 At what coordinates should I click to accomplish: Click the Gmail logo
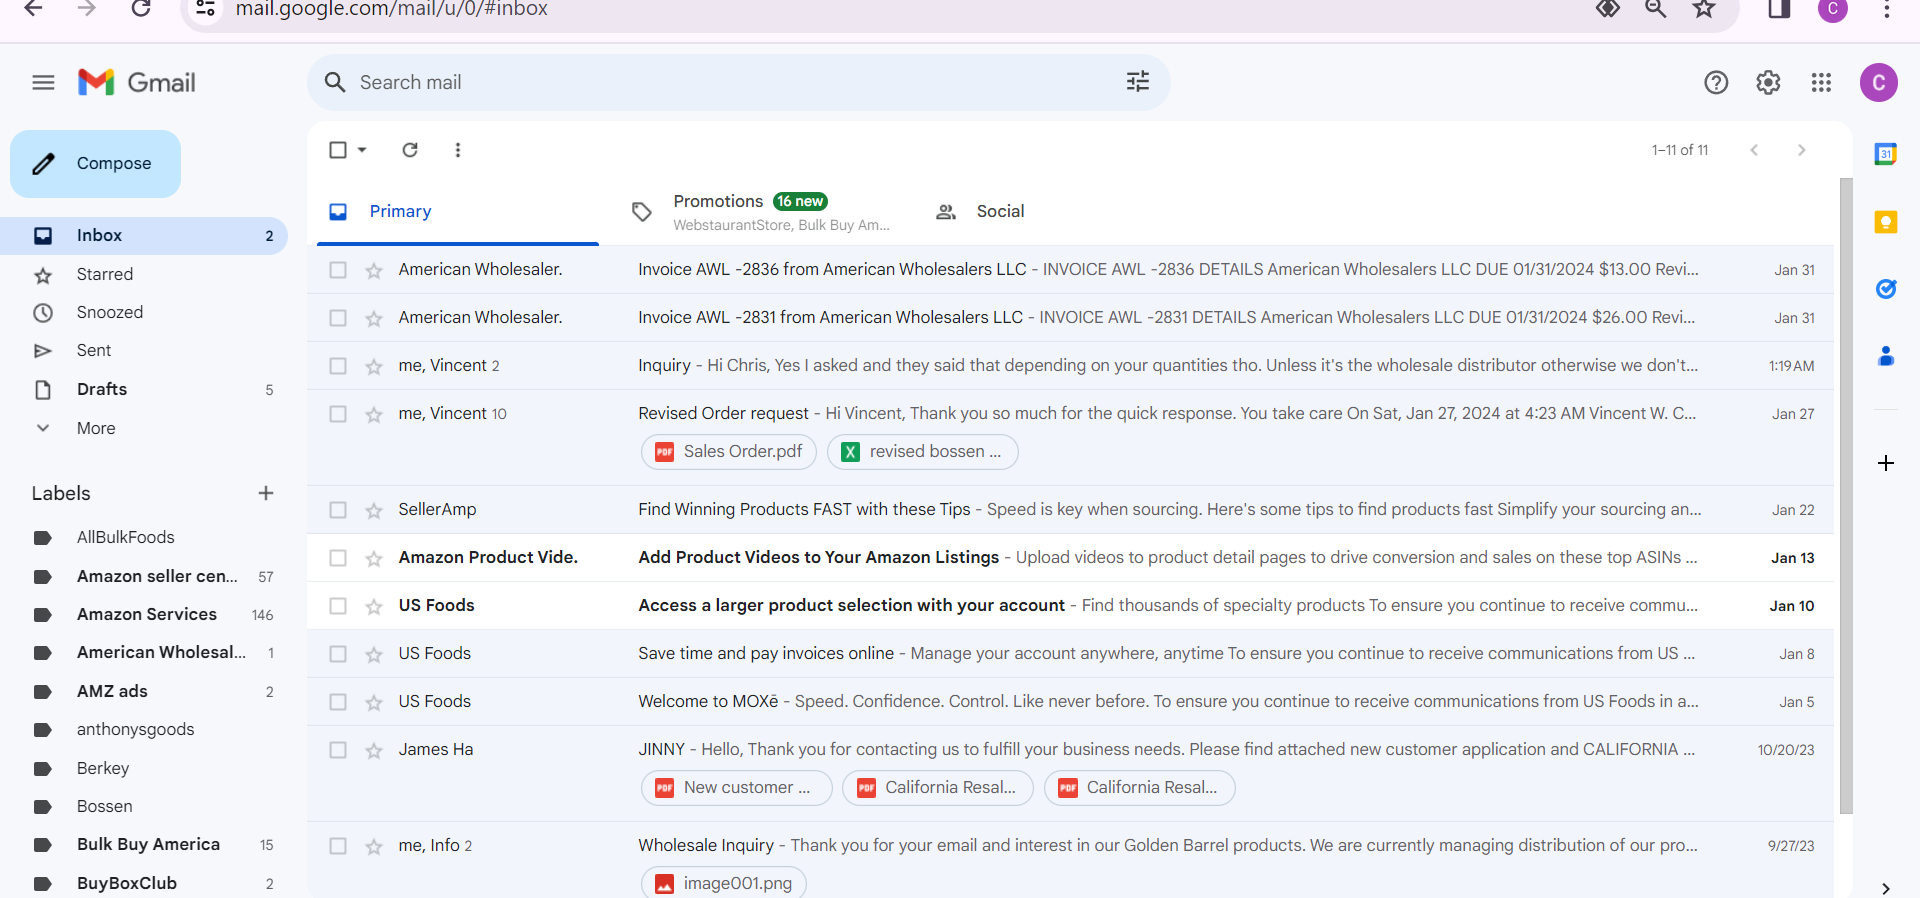[x=137, y=83]
